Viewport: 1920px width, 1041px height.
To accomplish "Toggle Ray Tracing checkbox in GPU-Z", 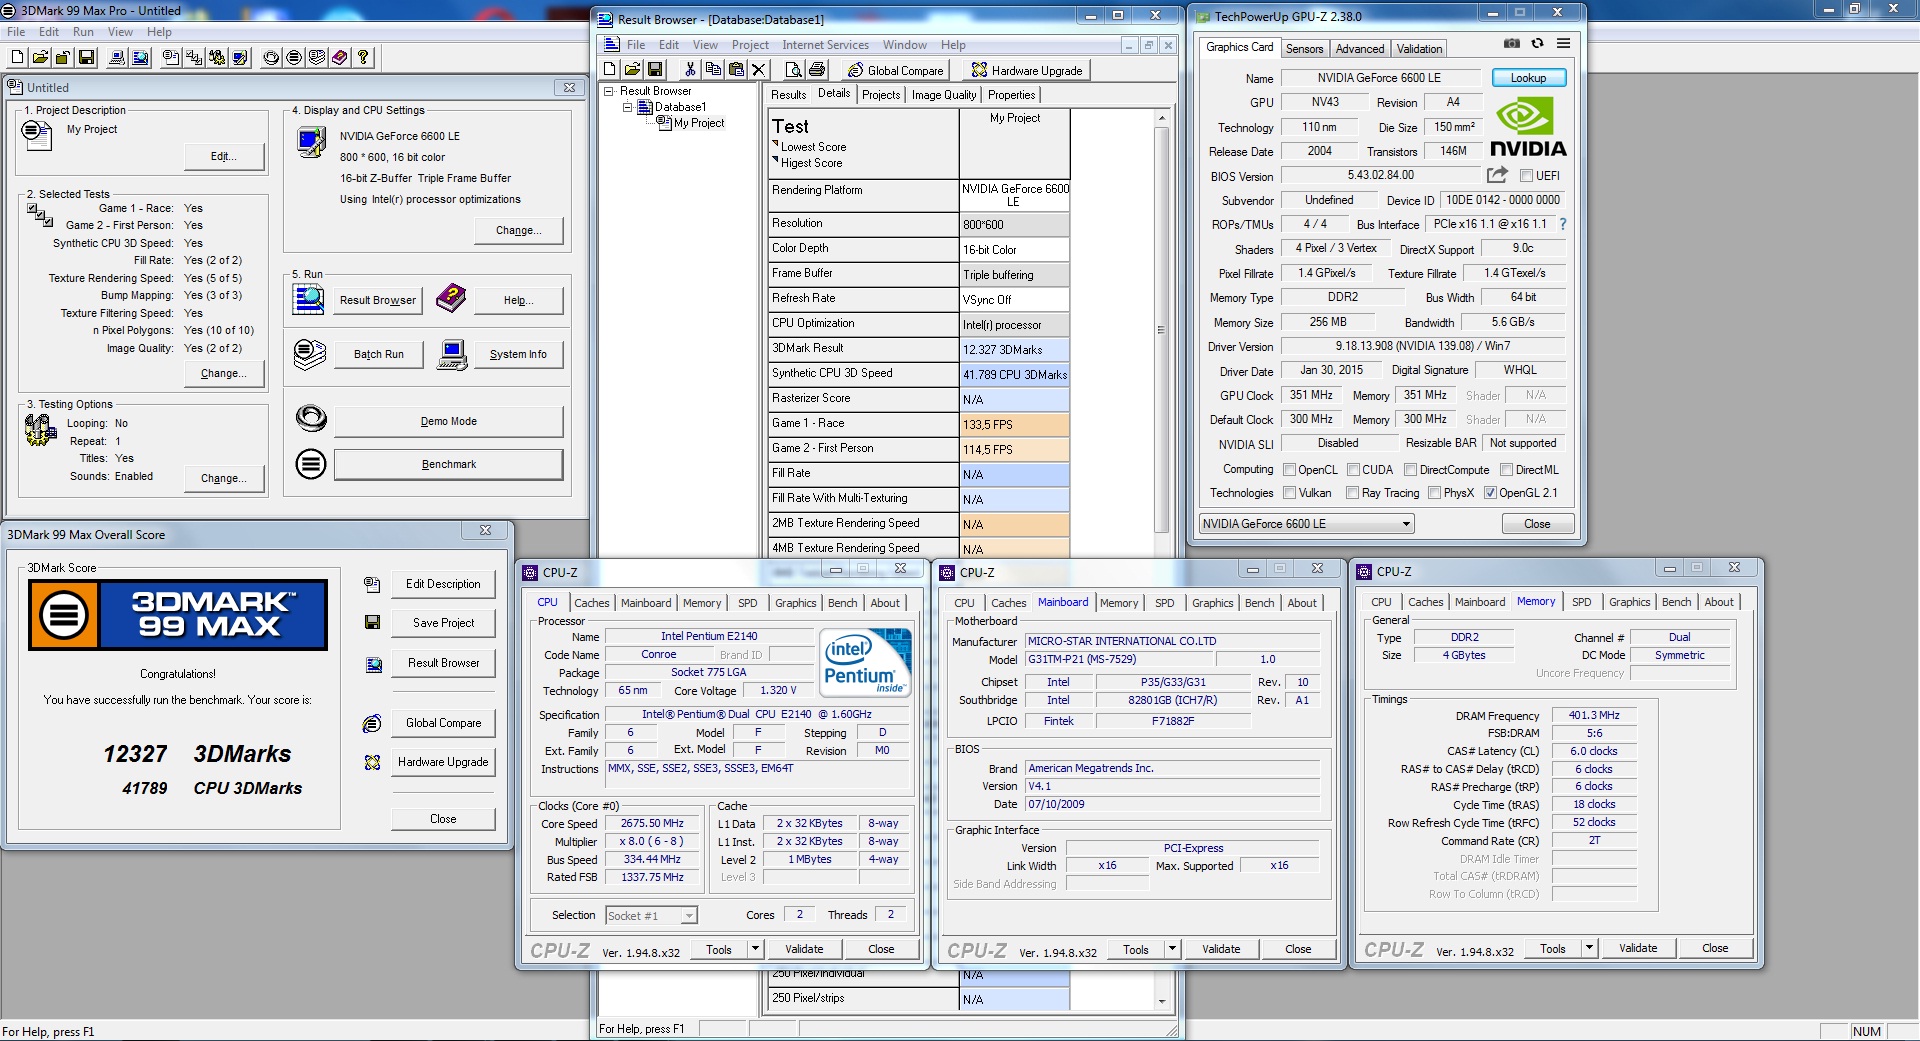I will (x=1352, y=493).
